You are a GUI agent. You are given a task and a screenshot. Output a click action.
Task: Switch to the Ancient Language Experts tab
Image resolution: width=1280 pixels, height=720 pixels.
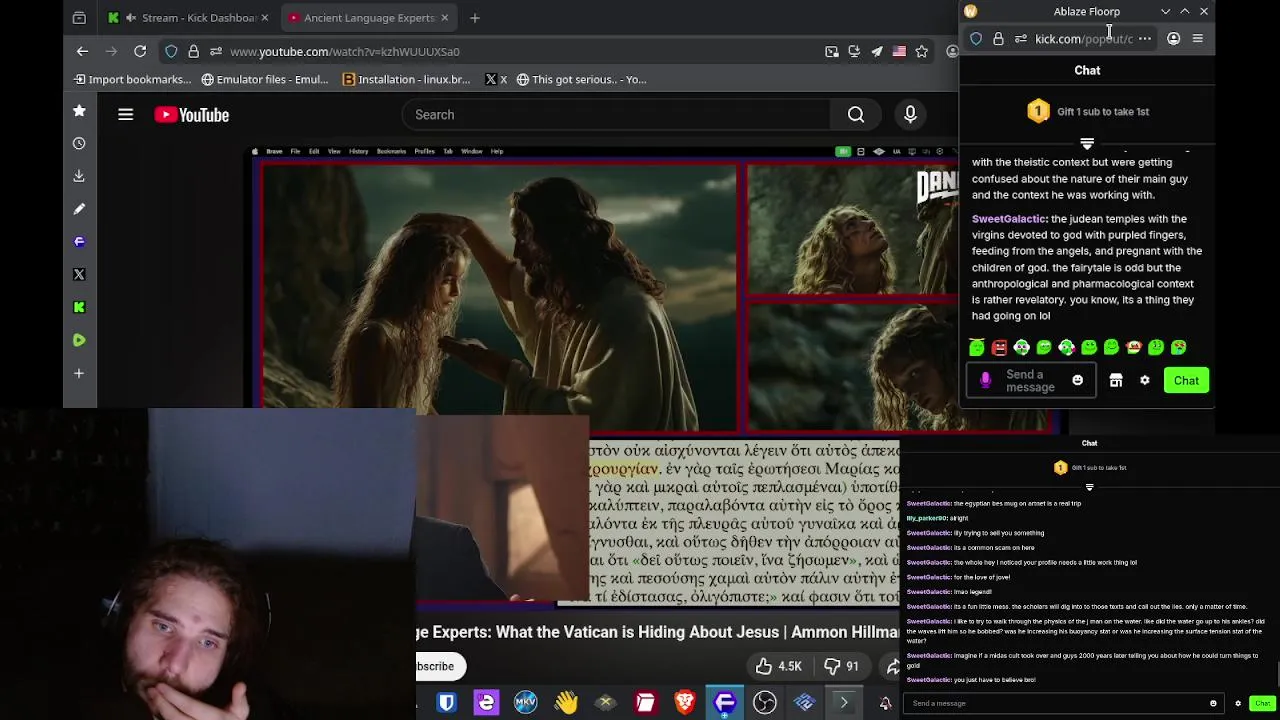(367, 17)
